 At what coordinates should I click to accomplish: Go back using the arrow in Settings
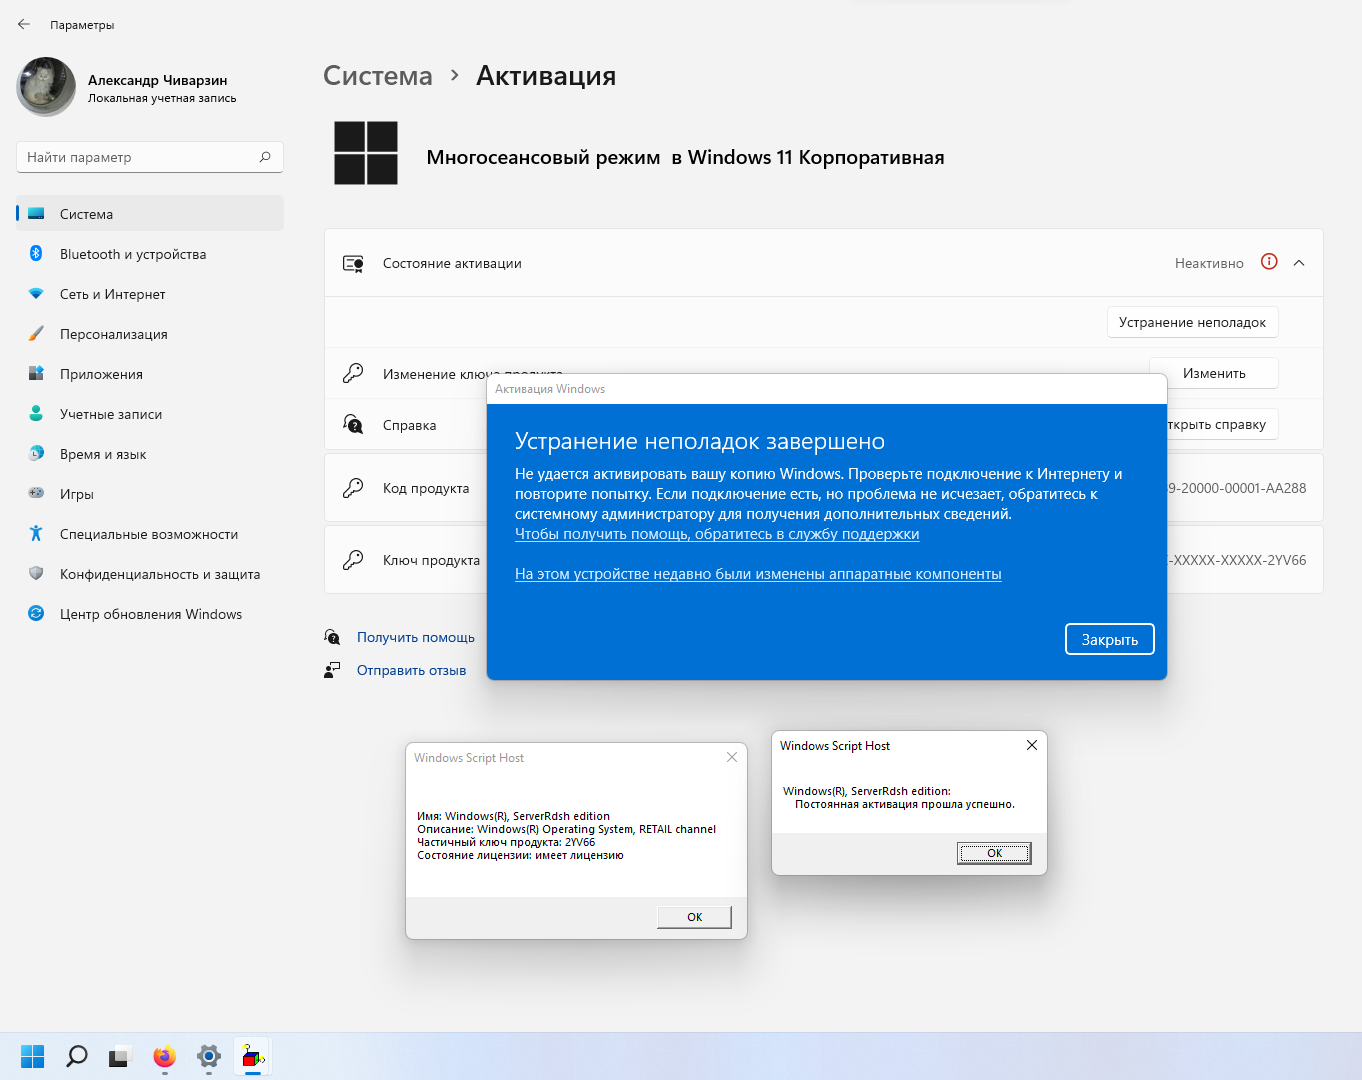coord(24,24)
